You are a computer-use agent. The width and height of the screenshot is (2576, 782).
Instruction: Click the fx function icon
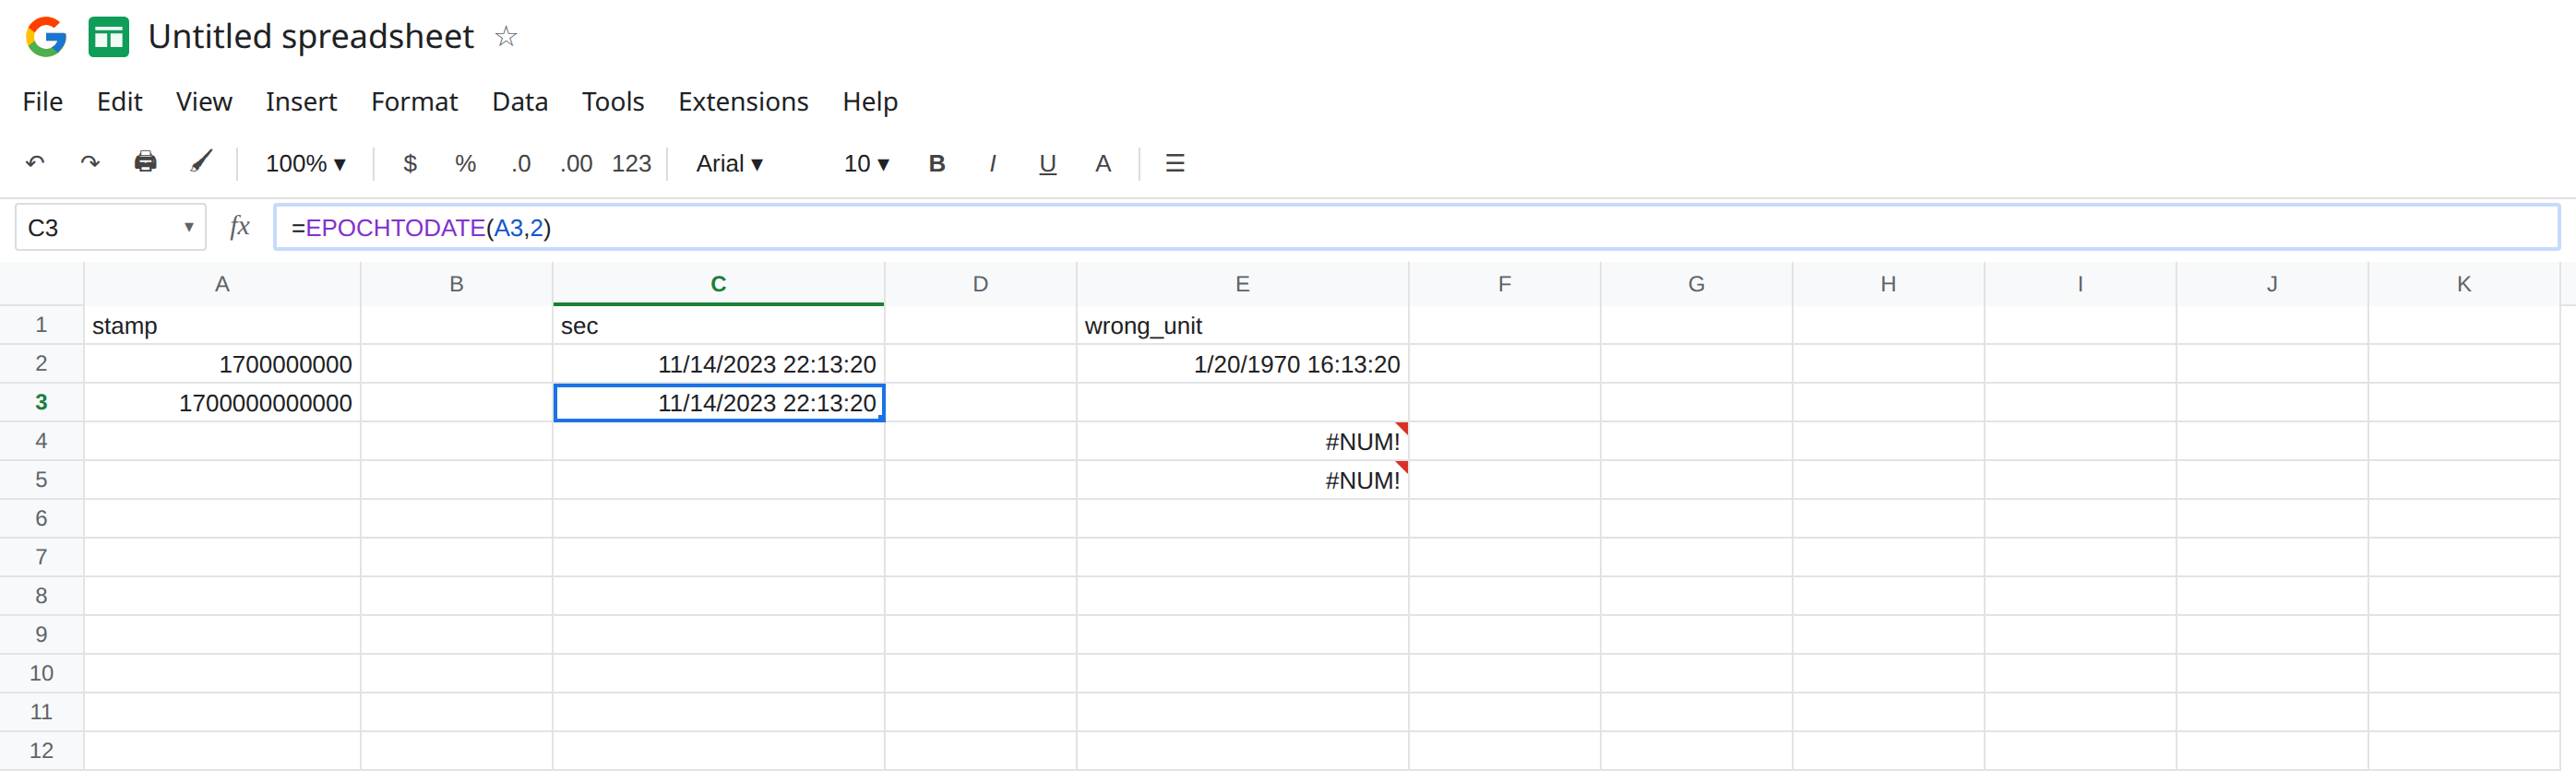[239, 227]
